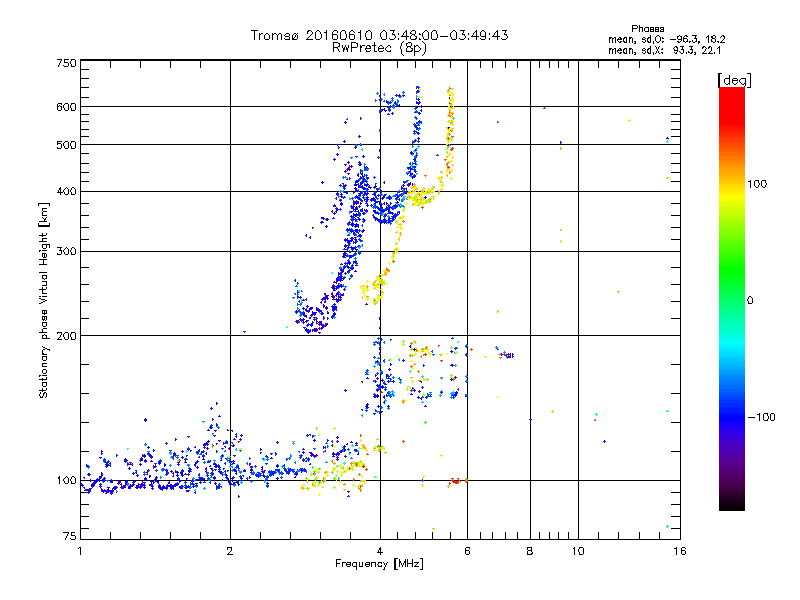Screen dimensions: 800x600
Task: Click the y-axis label '750'
Action: [x=66, y=63]
